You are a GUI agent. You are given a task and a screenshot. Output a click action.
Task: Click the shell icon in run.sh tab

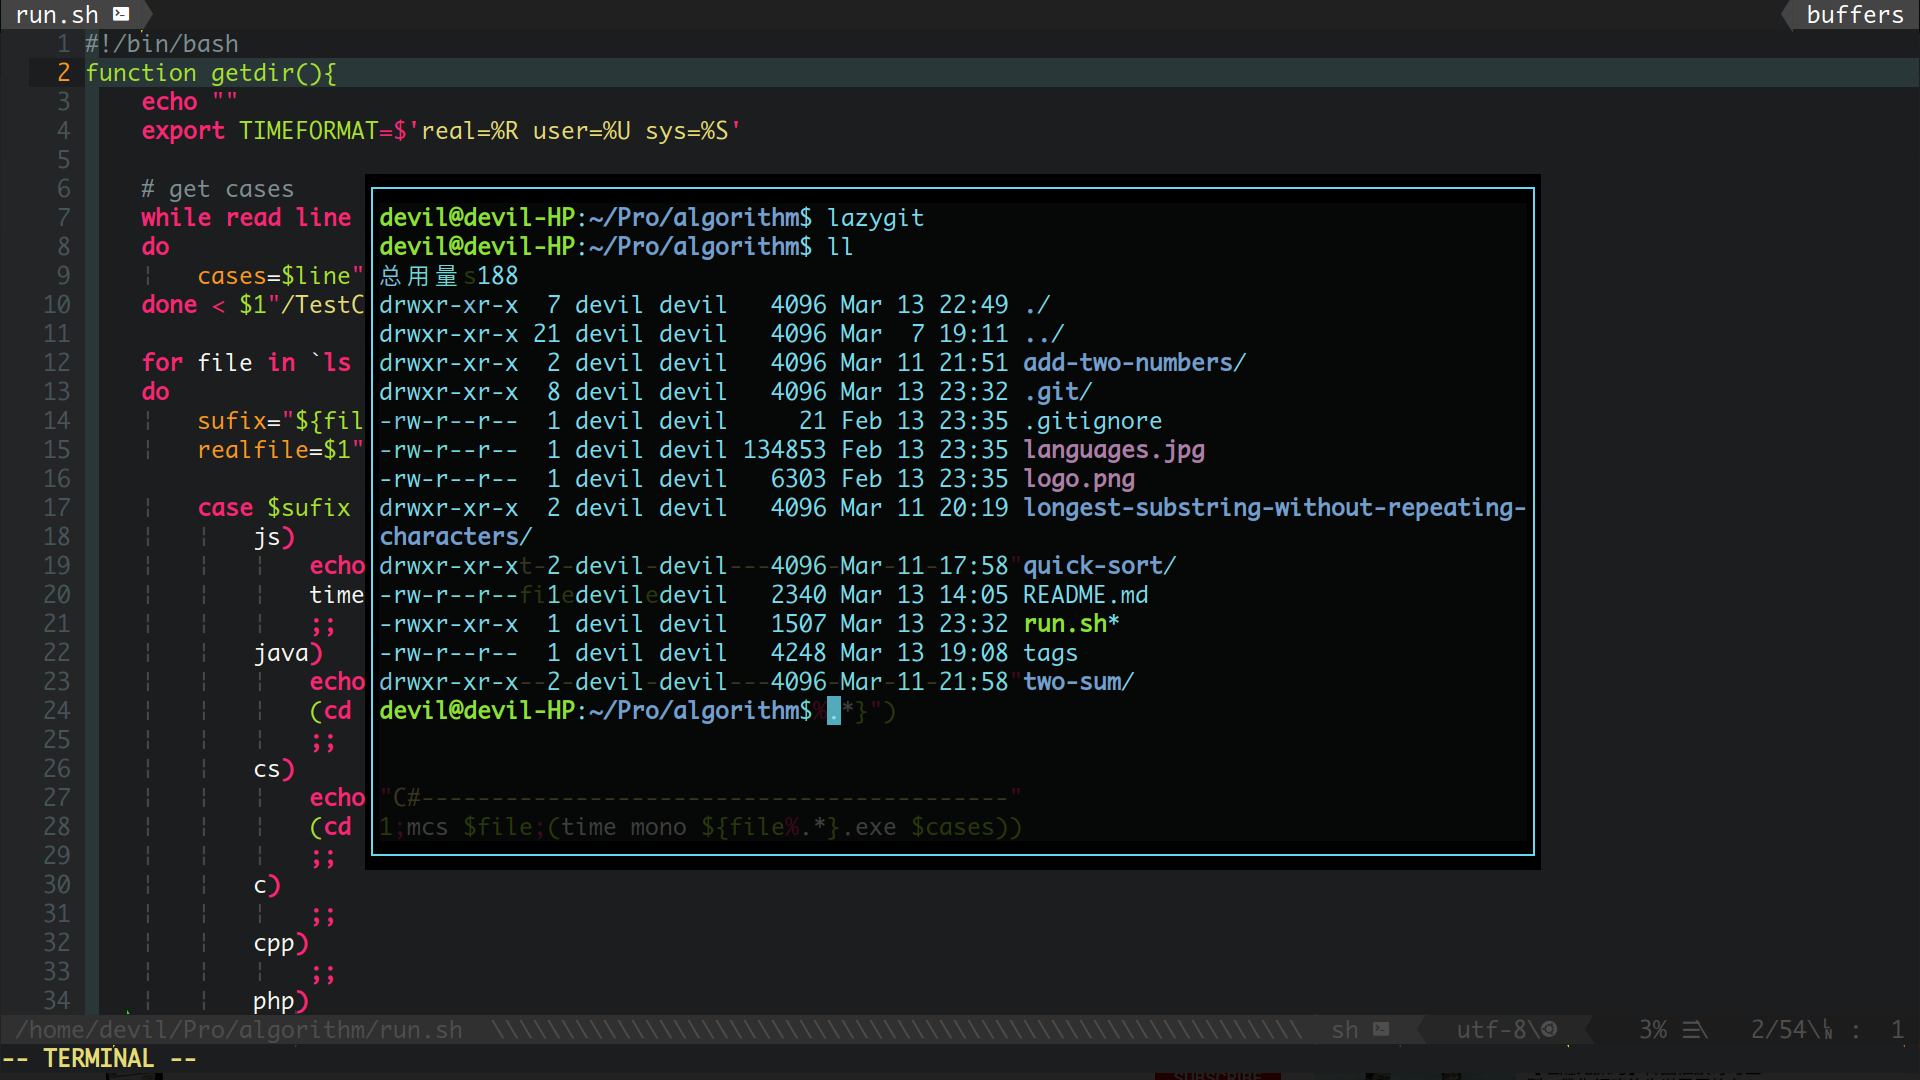tap(121, 14)
